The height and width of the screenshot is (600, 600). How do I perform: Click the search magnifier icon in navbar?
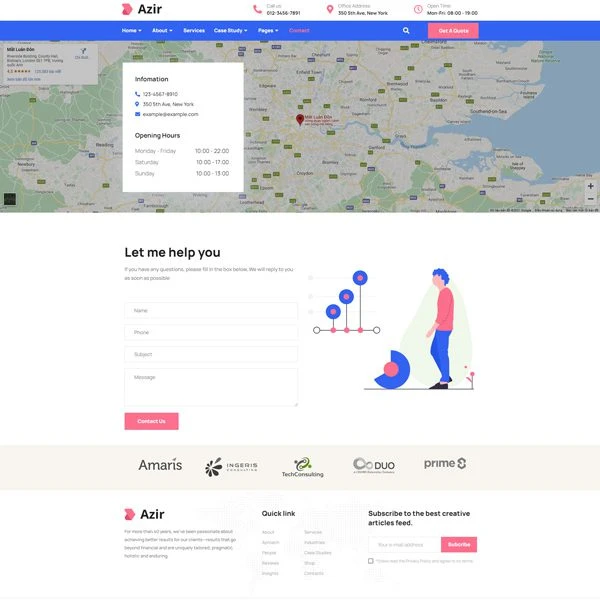(406, 31)
